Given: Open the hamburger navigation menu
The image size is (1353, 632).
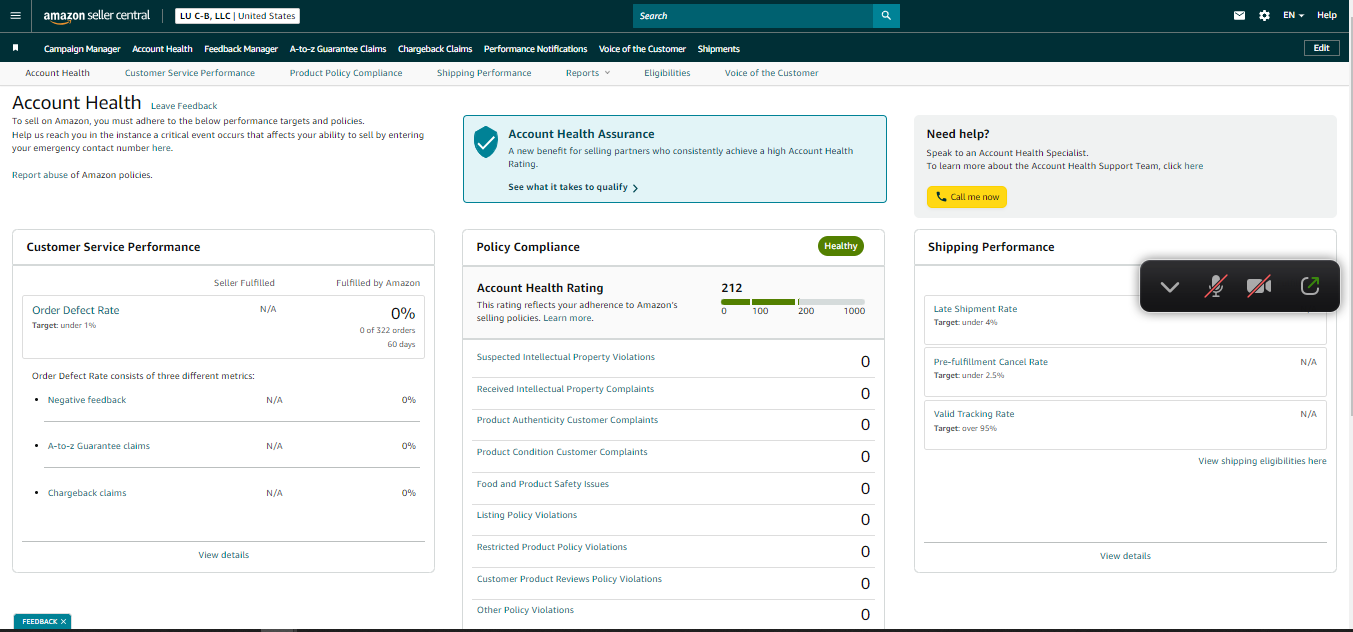Looking at the screenshot, I should 15,16.
